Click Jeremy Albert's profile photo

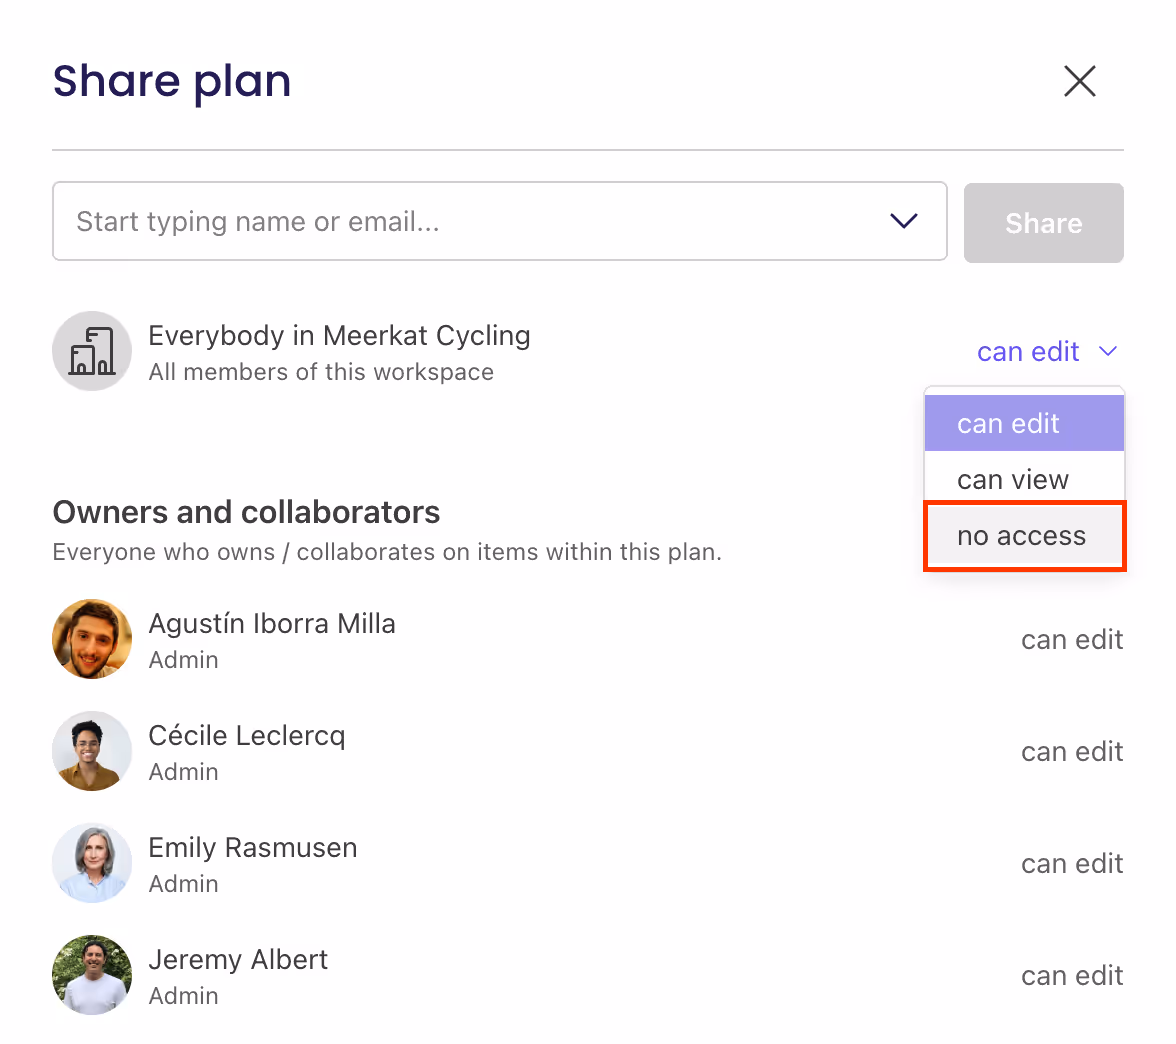click(x=91, y=974)
